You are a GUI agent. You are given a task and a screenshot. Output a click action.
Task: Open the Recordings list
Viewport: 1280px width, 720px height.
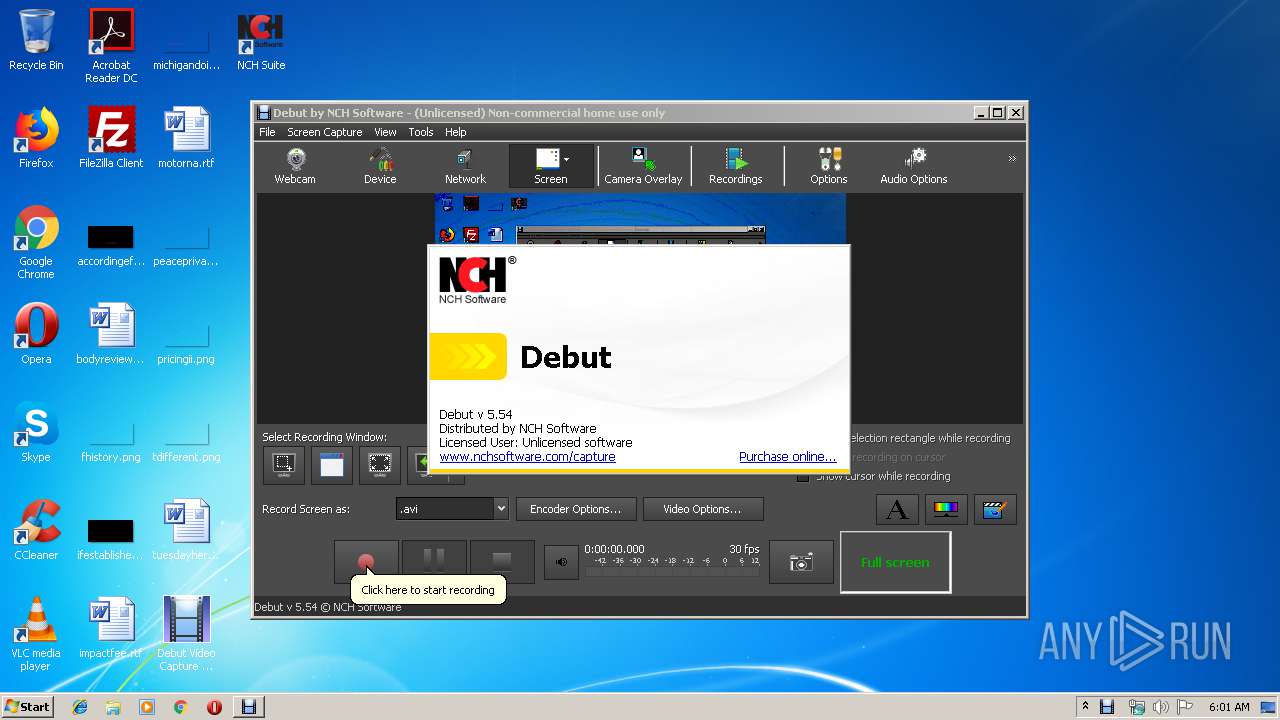[x=736, y=167]
